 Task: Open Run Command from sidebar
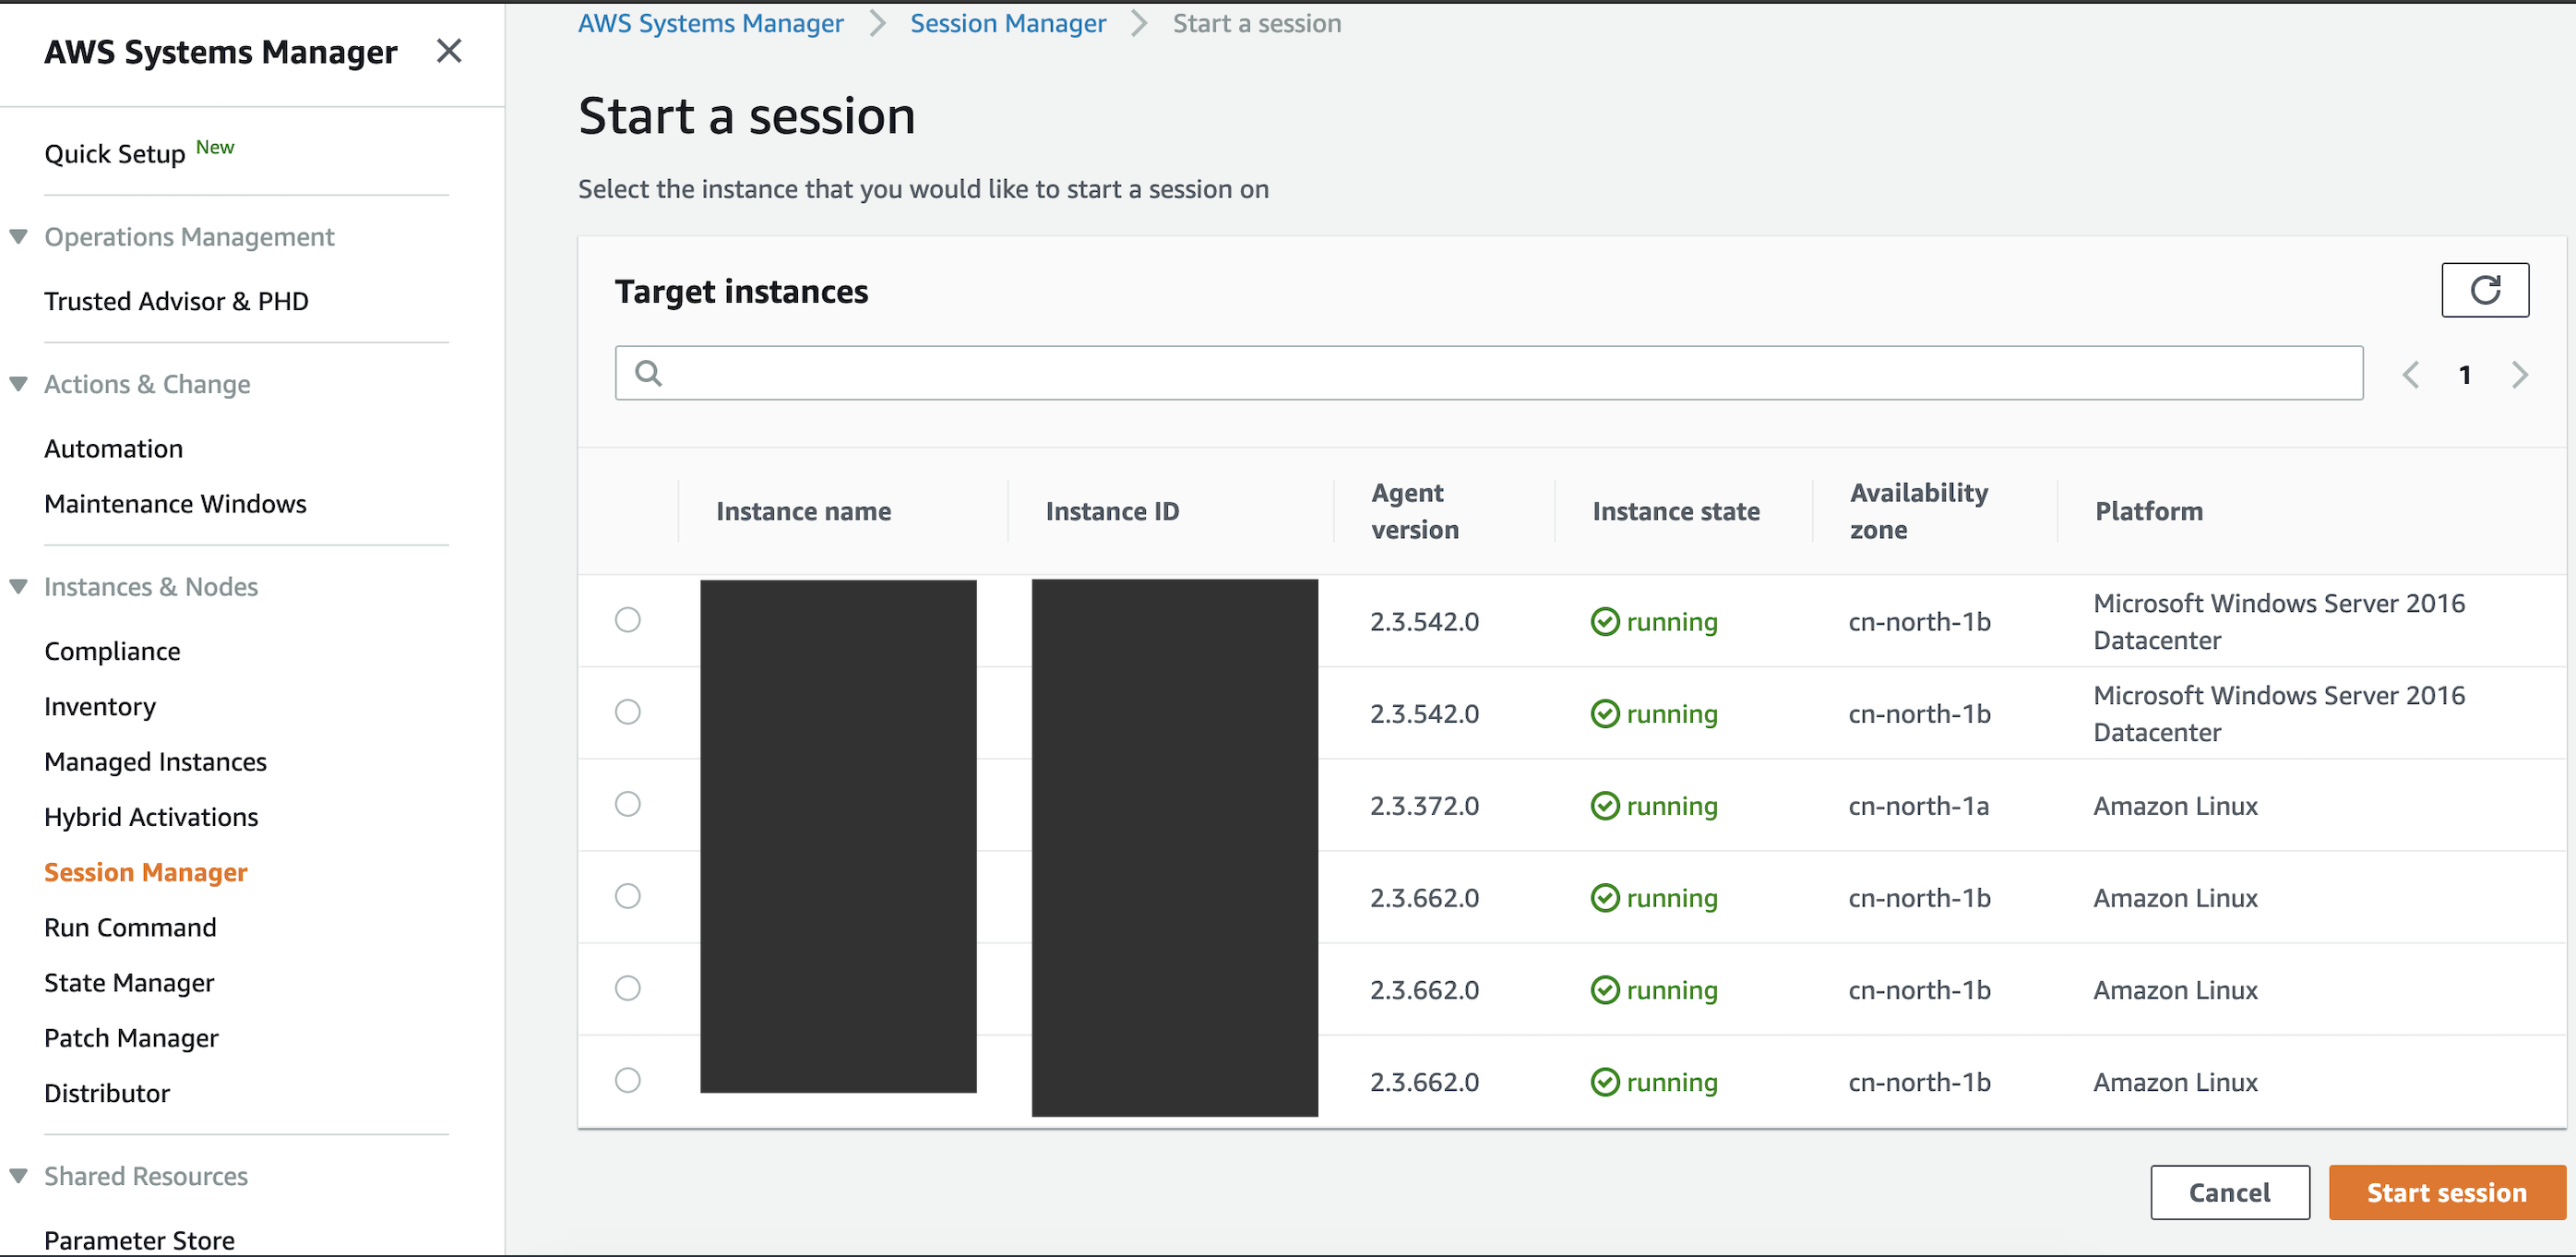[x=130, y=927]
